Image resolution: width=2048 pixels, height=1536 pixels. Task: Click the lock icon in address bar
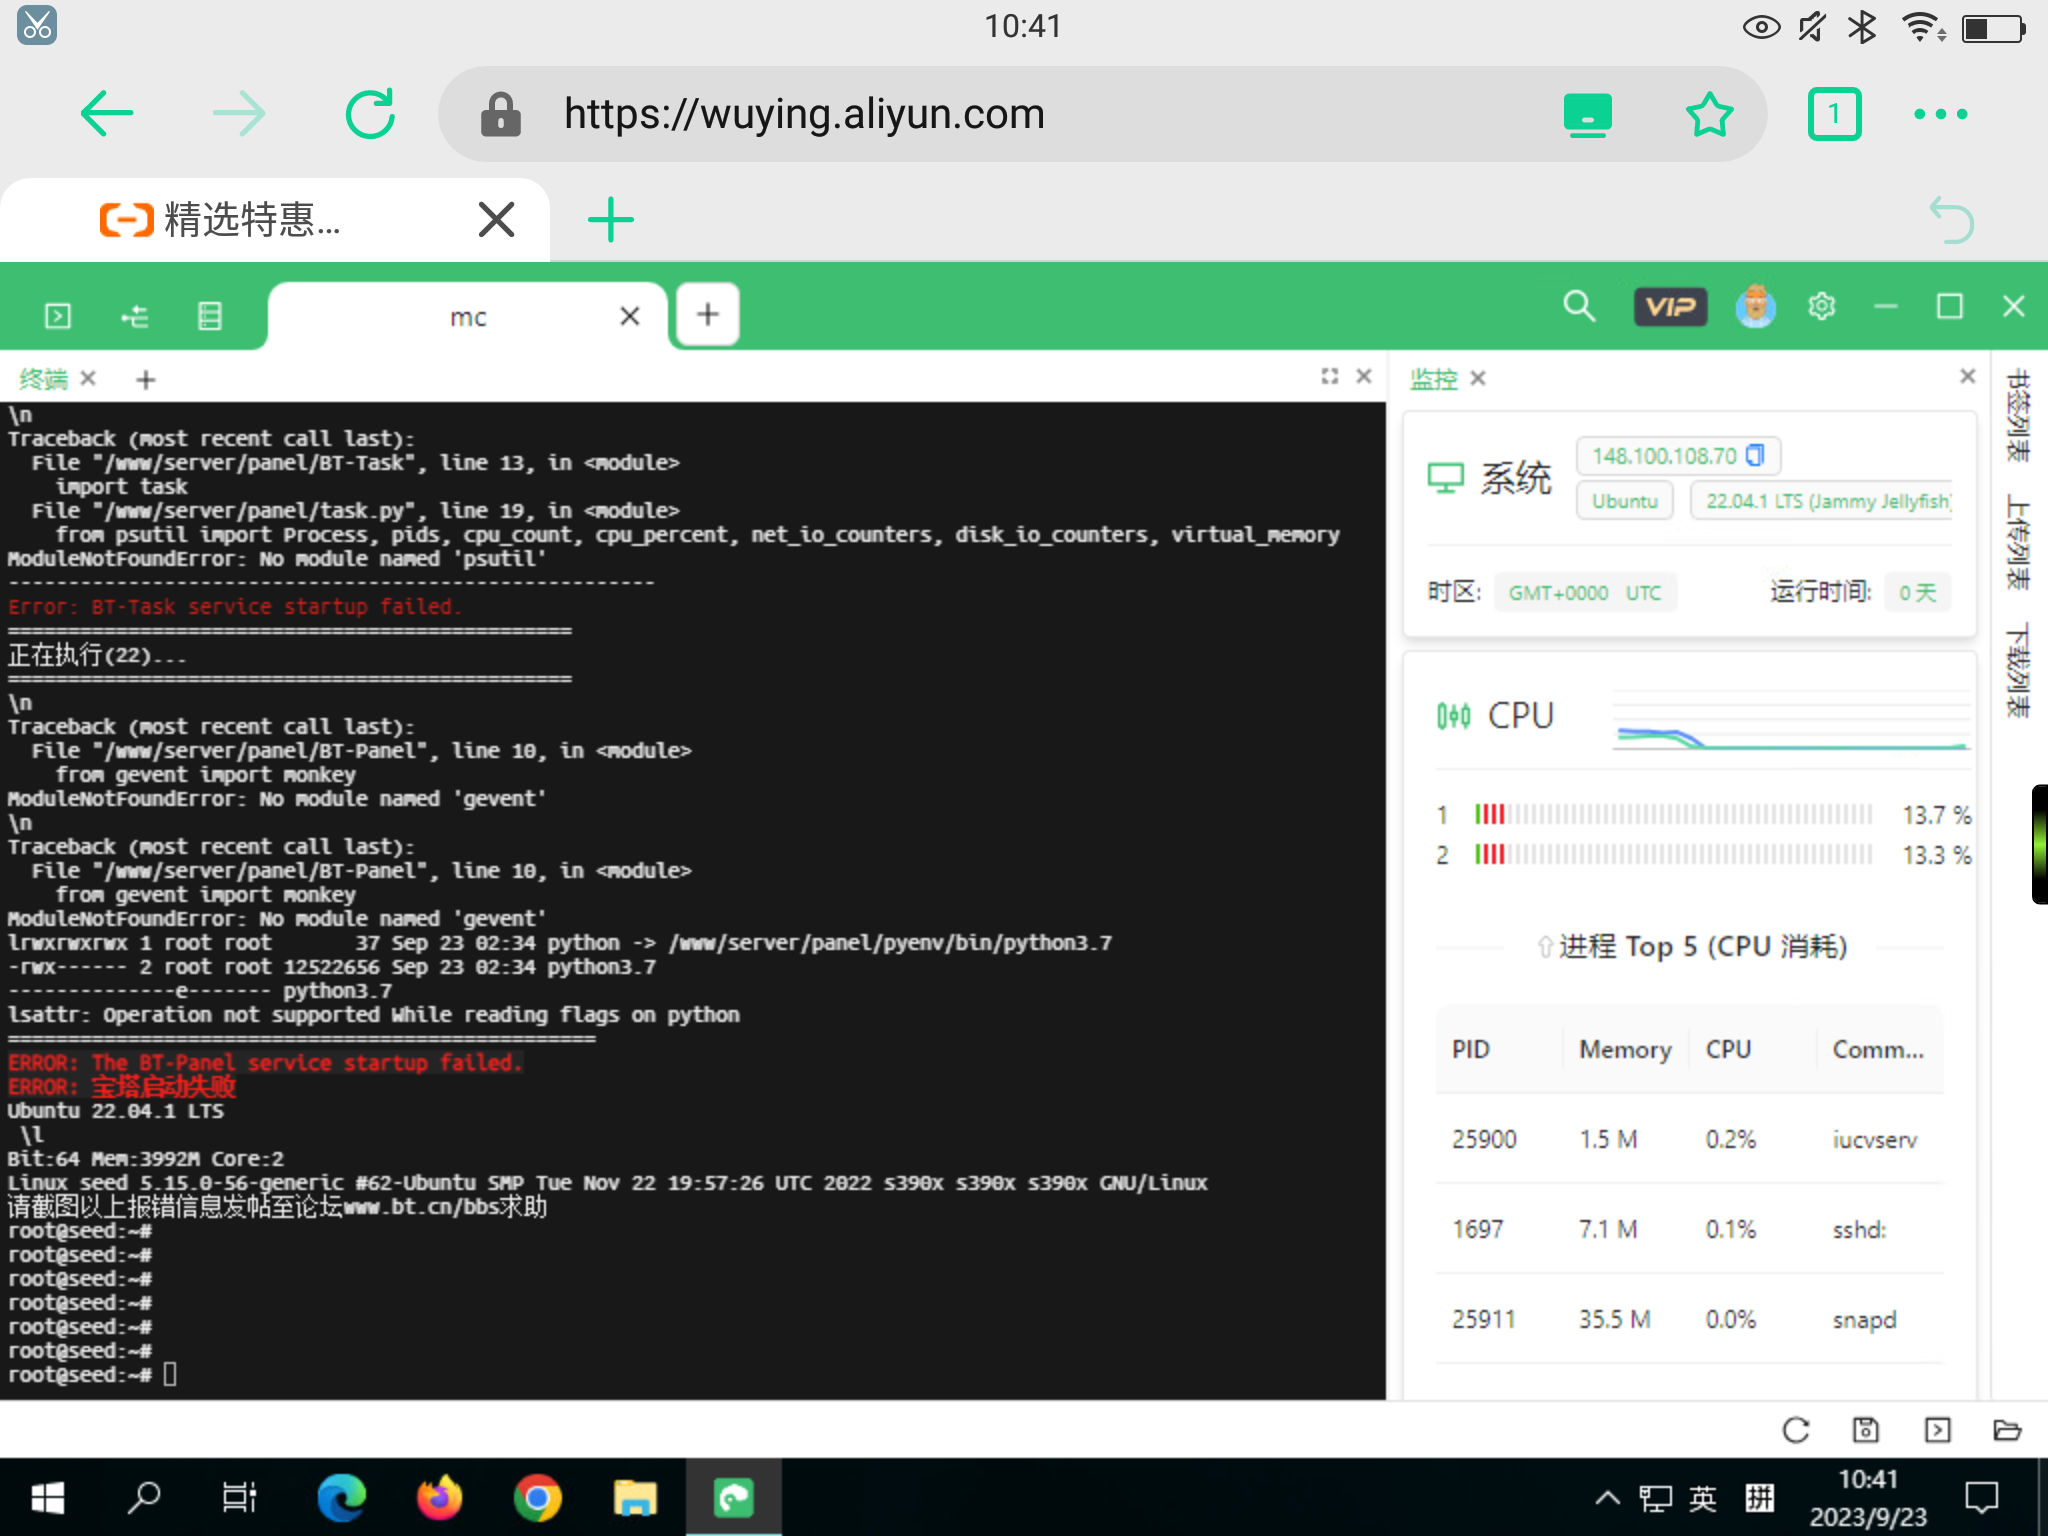500,115
